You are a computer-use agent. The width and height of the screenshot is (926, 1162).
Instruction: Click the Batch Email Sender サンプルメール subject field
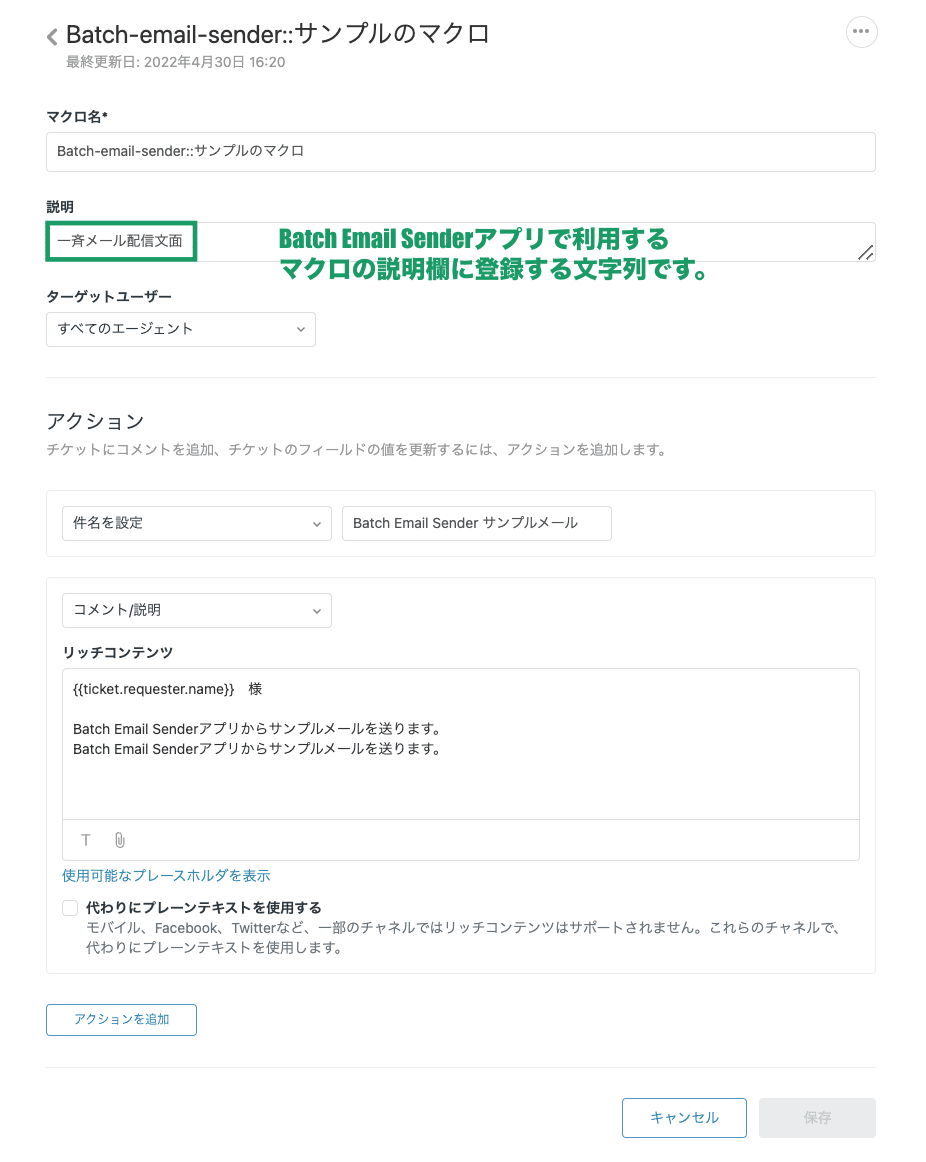477,523
